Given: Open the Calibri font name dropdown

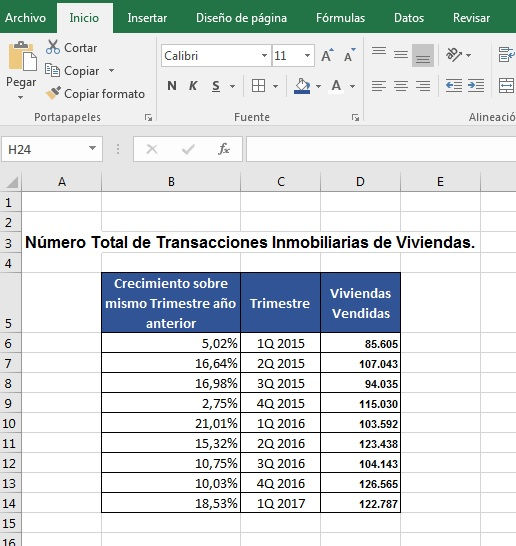Looking at the screenshot, I should pos(264,55).
